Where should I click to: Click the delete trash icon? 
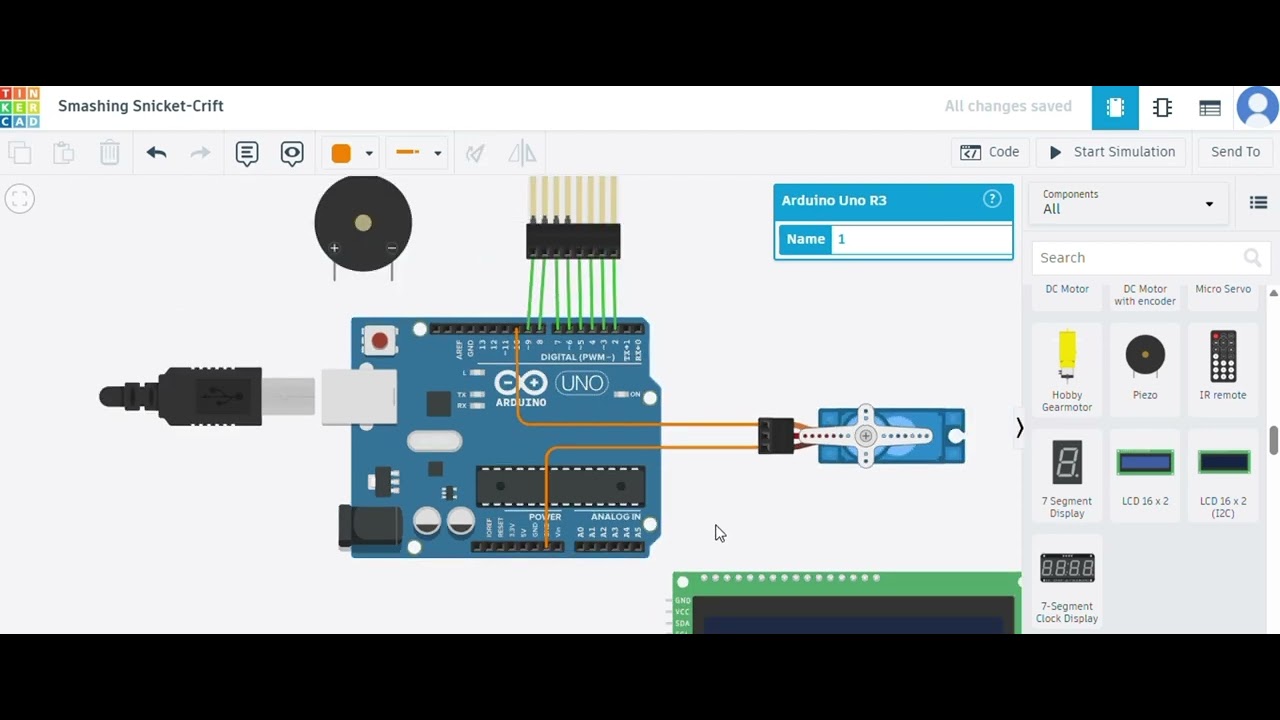[x=110, y=153]
